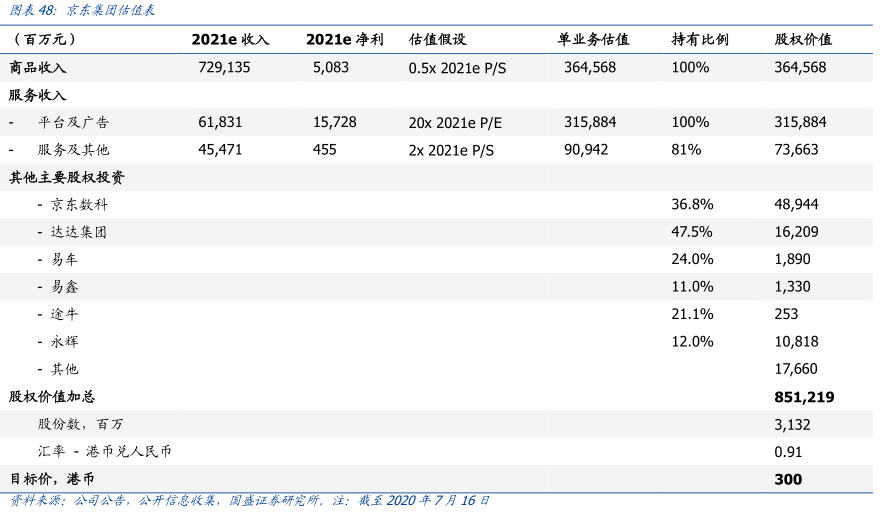Select the 达达集团 row label

(x=79, y=232)
